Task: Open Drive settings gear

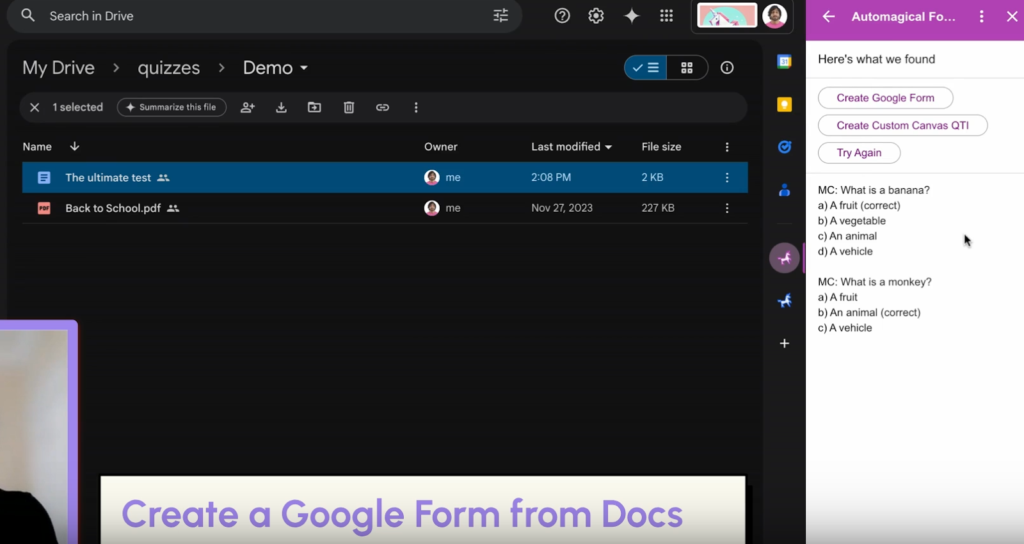Action: (x=596, y=16)
